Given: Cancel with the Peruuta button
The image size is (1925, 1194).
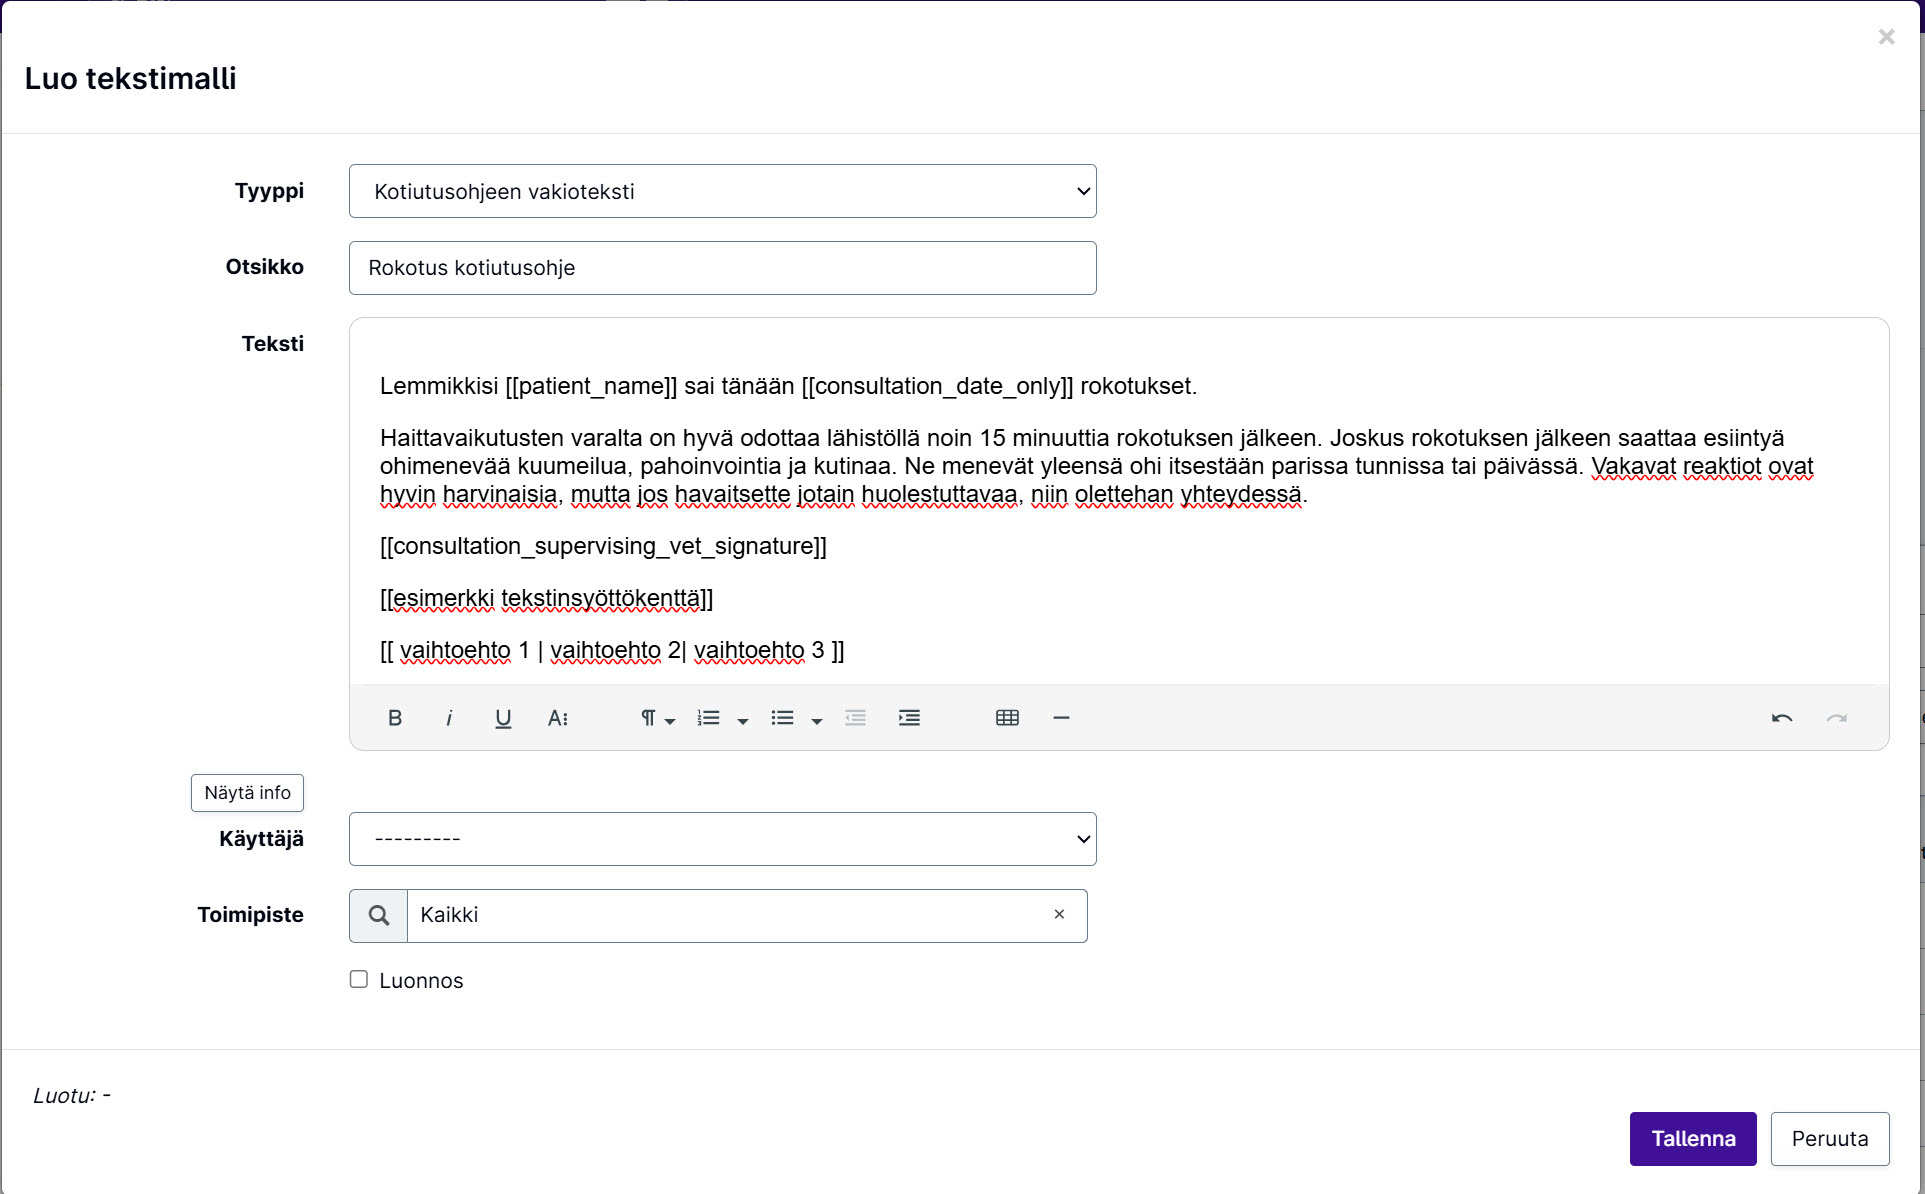Looking at the screenshot, I should click(1830, 1139).
